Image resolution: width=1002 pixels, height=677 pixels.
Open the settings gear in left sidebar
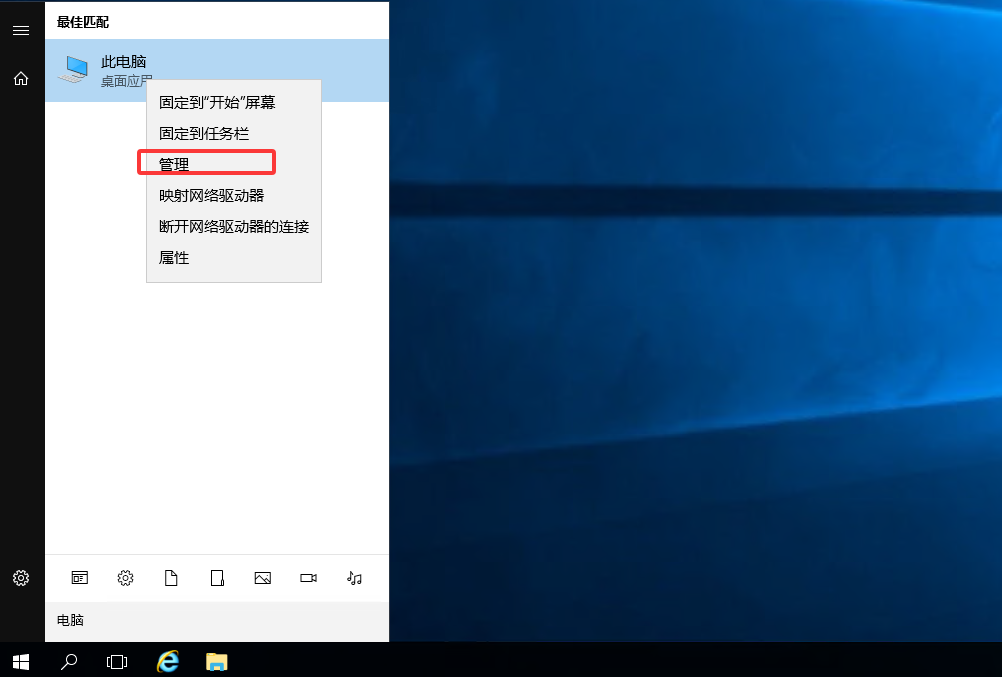tap(20, 578)
